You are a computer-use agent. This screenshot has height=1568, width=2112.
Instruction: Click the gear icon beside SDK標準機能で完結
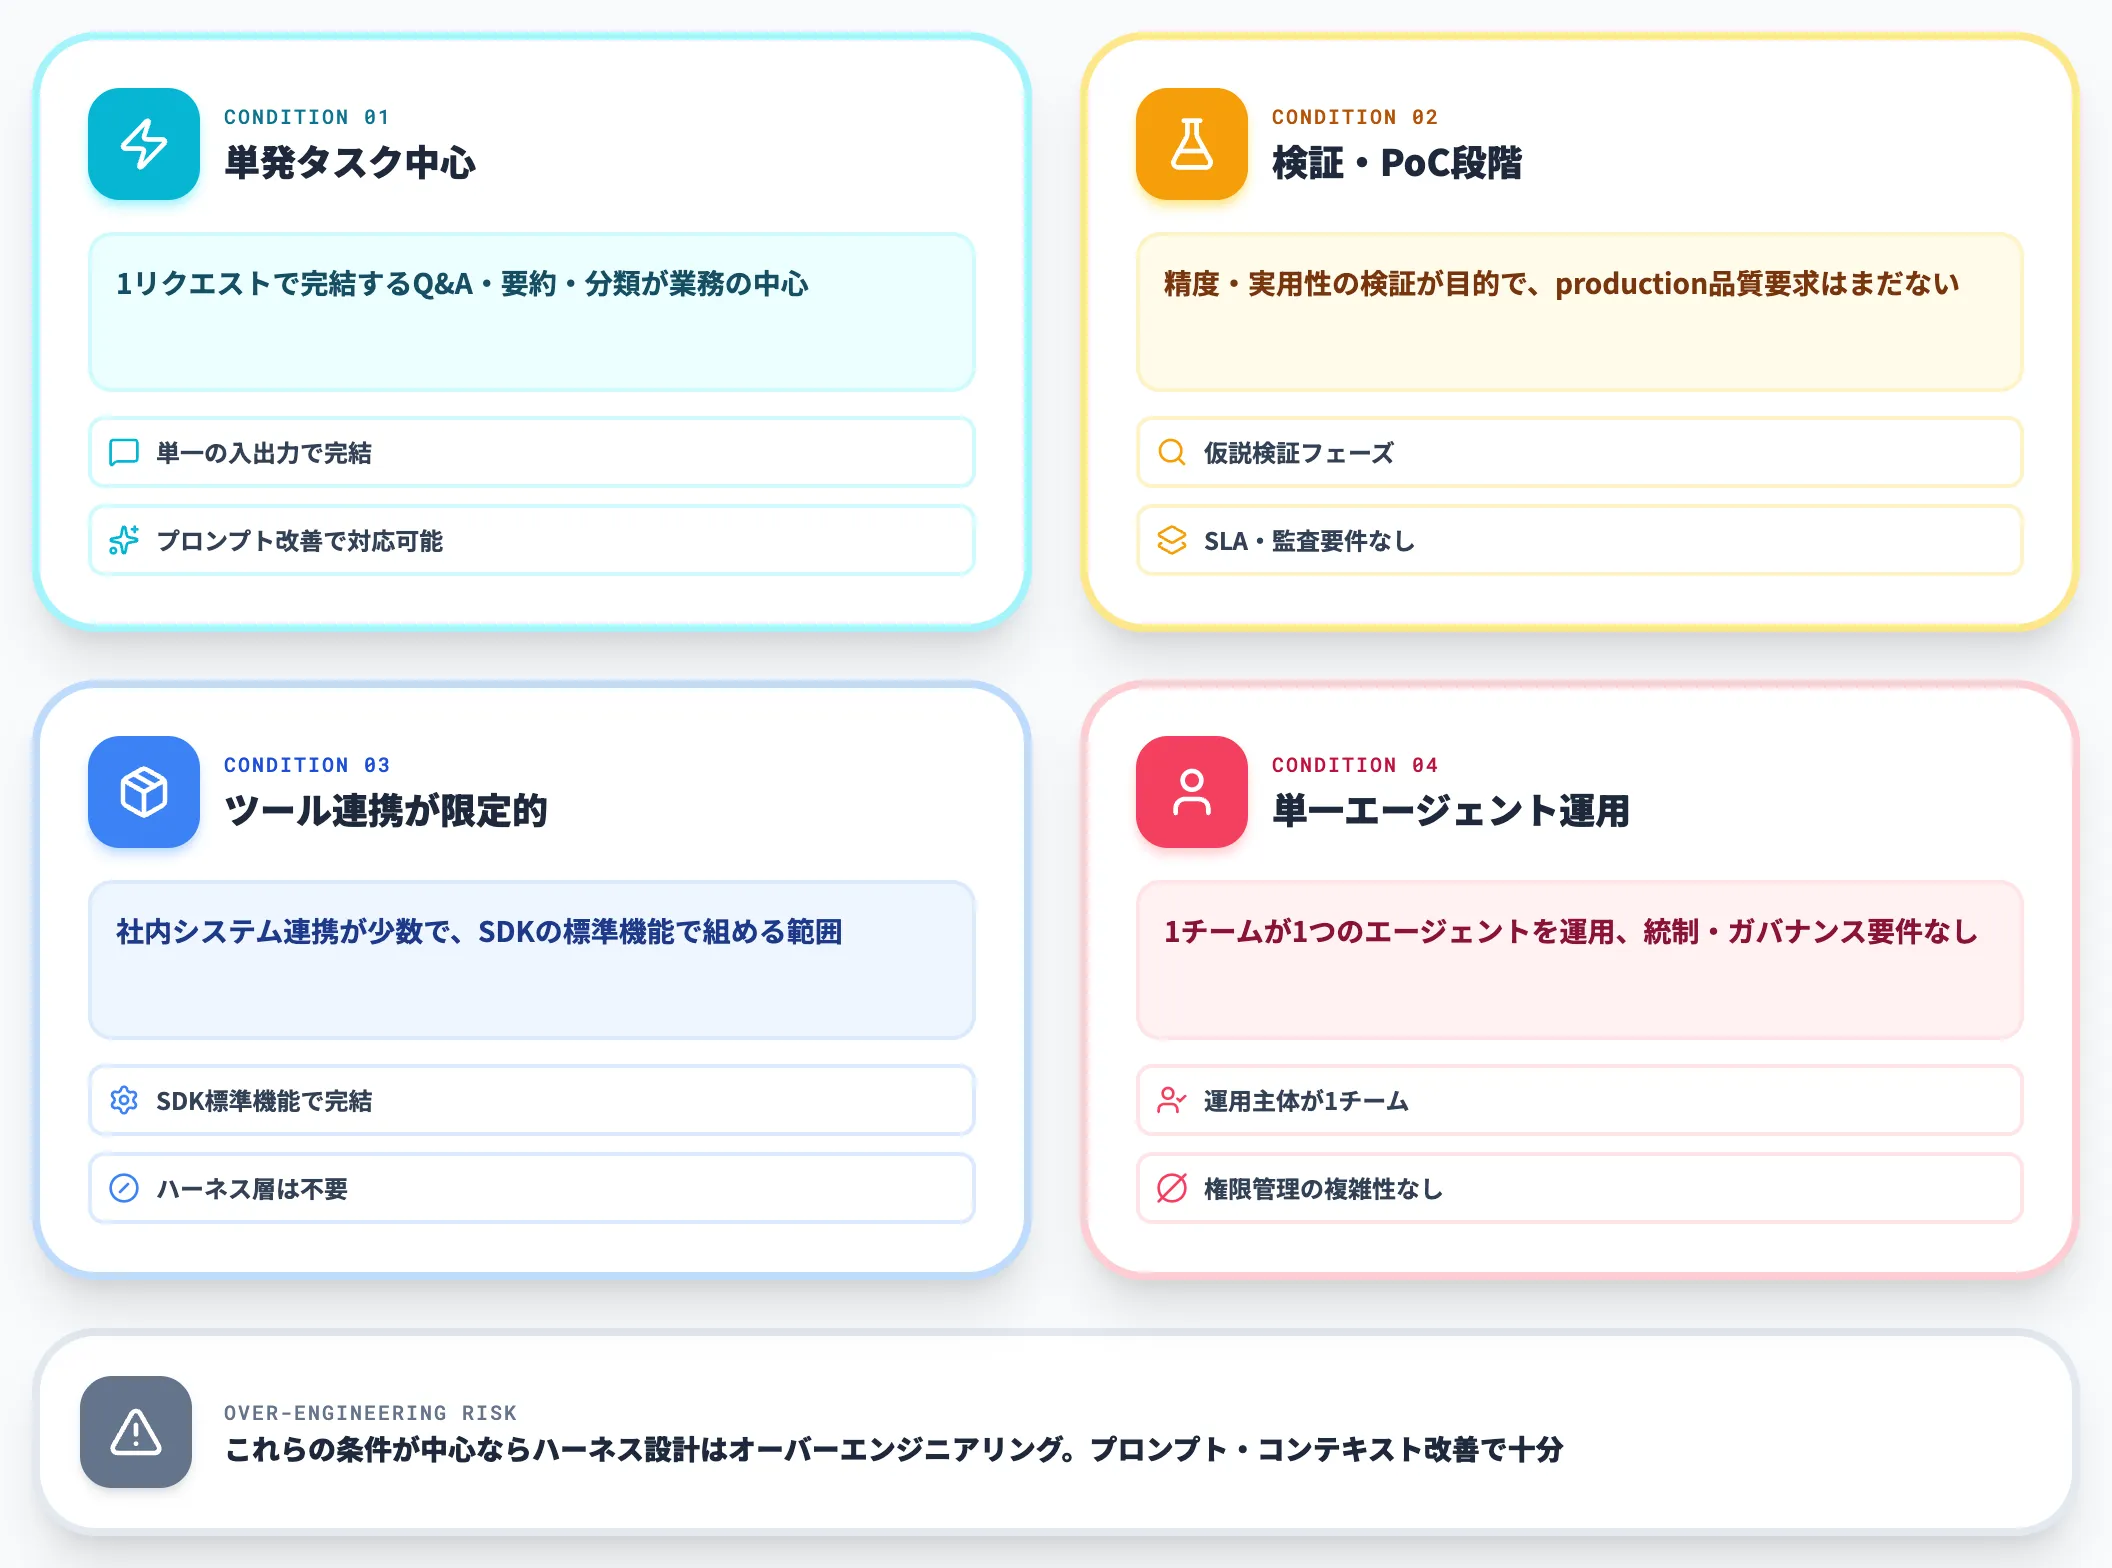(124, 1101)
